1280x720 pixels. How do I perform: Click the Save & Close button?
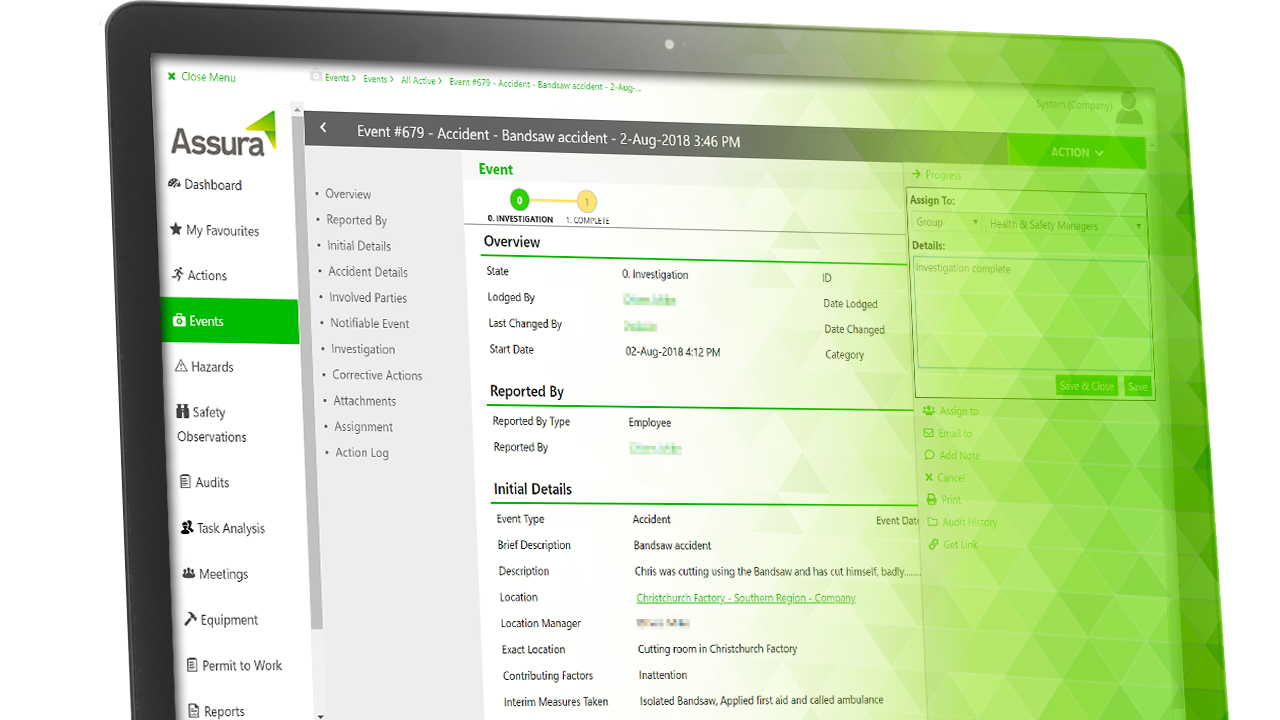point(1086,386)
